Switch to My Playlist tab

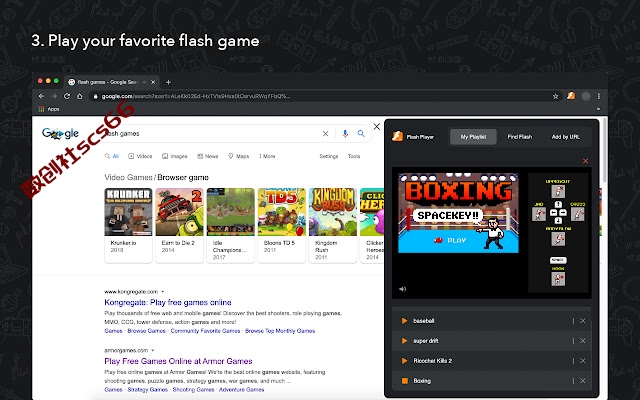coord(473,137)
